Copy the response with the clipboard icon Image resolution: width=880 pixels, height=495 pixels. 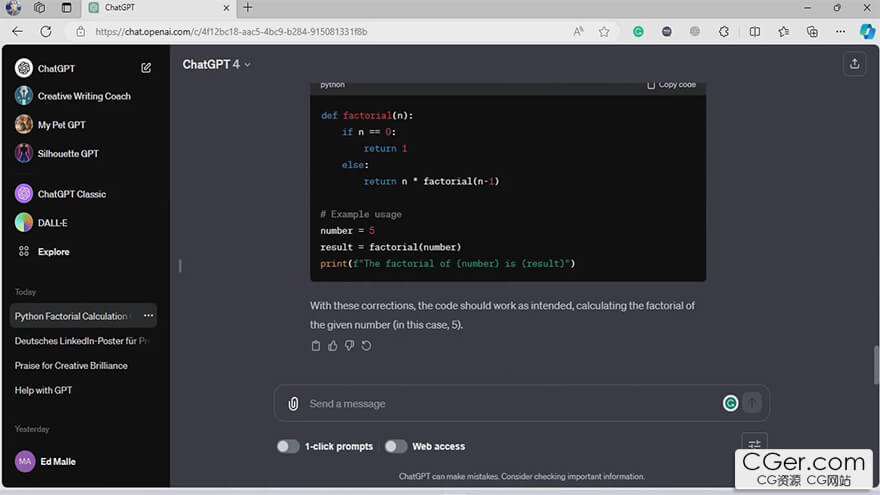point(316,346)
